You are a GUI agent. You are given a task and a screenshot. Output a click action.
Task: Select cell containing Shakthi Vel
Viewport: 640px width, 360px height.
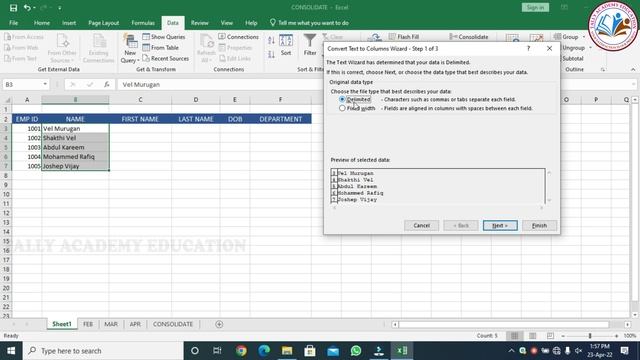point(75,138)
